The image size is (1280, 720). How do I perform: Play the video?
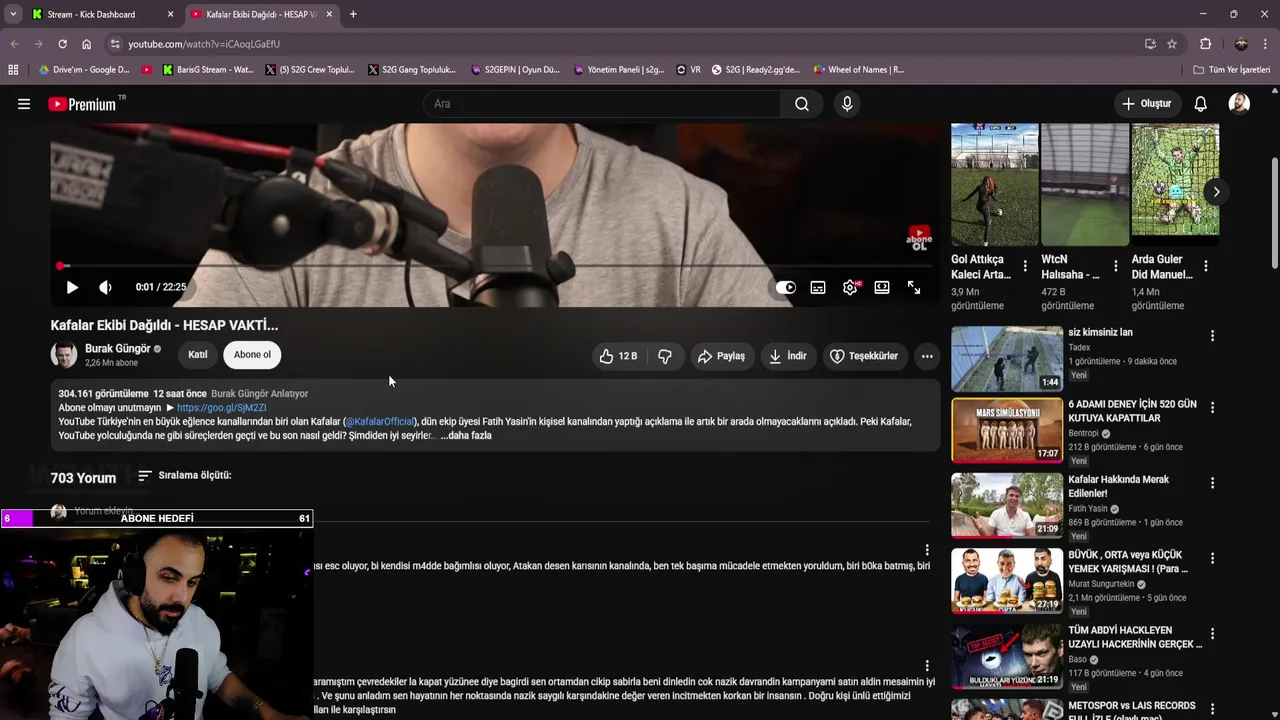click(72, 287)
